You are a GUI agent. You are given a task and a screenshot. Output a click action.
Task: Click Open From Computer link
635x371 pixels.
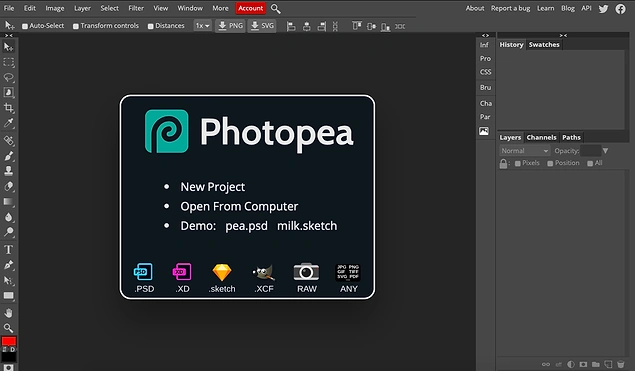[x=239, y=206]
